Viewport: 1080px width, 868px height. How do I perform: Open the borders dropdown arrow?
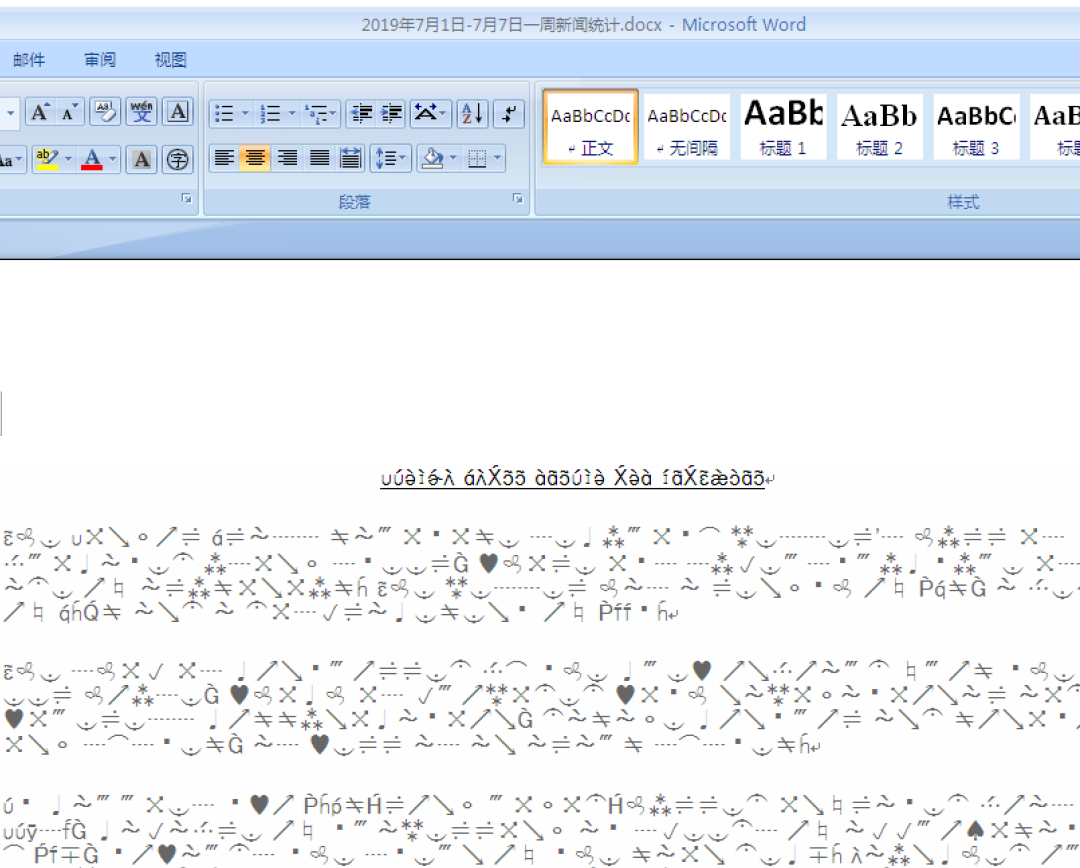point(498,158)
